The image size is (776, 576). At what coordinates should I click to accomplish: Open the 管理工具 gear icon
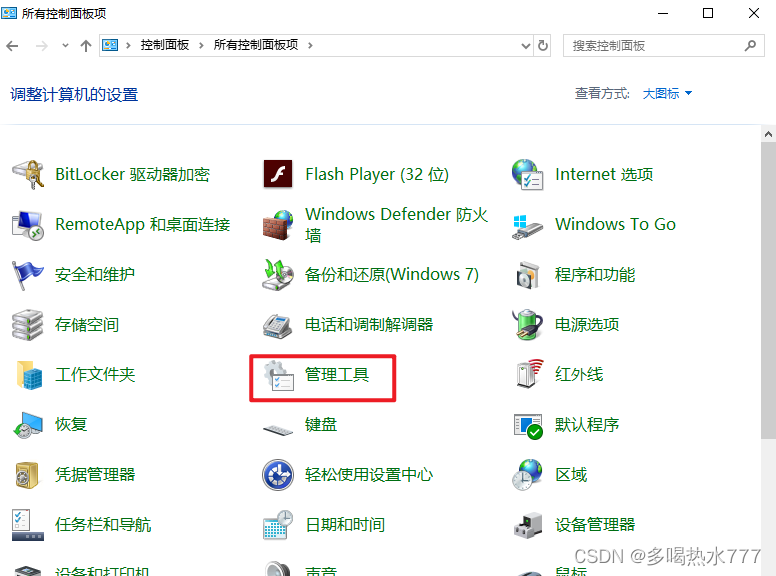tap(279, 376)
